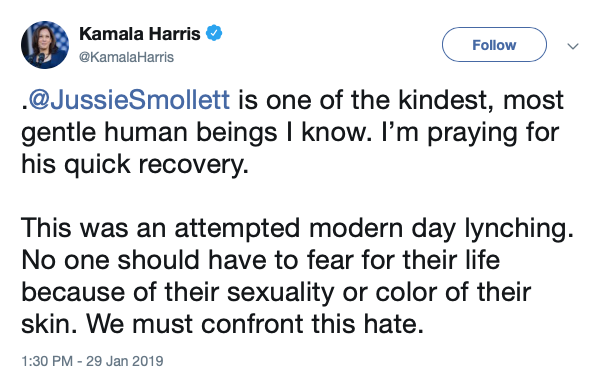The width and height of the screenshot is (602, 380).
Task: Open the @JussieSmollett mention link
Action: (129, 100)
